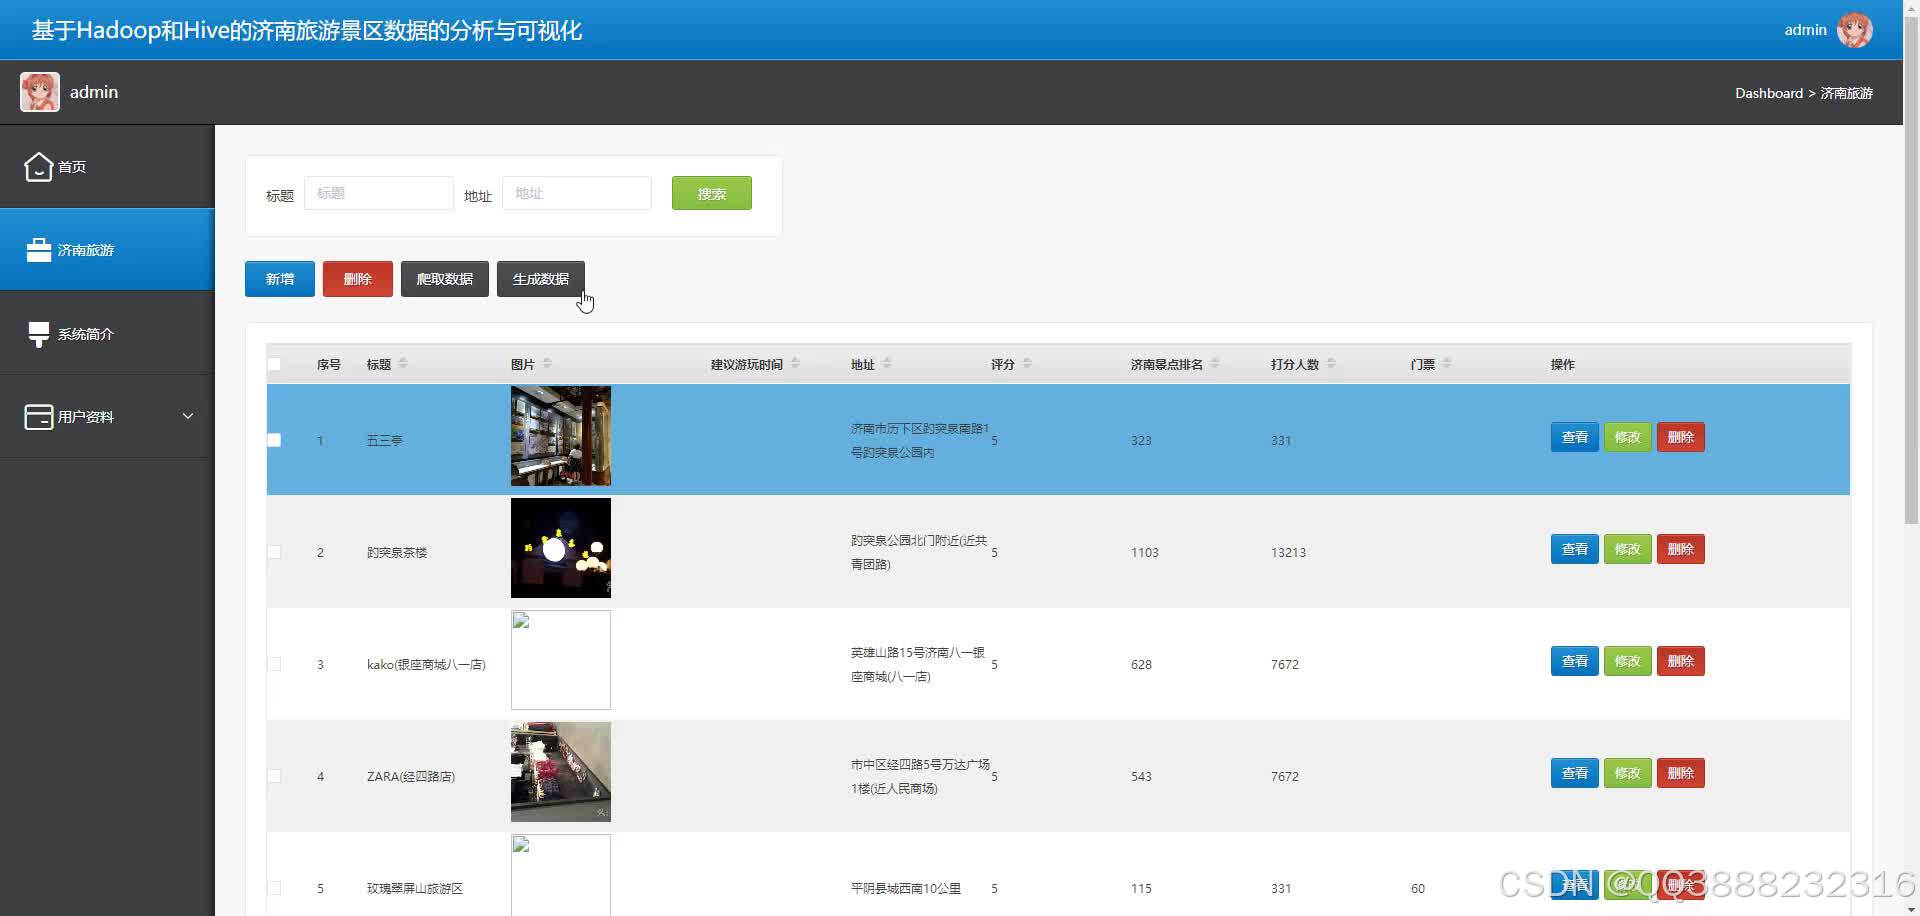
Task: Click the 五三亭 image thumbnail
Action: (560, 437)
